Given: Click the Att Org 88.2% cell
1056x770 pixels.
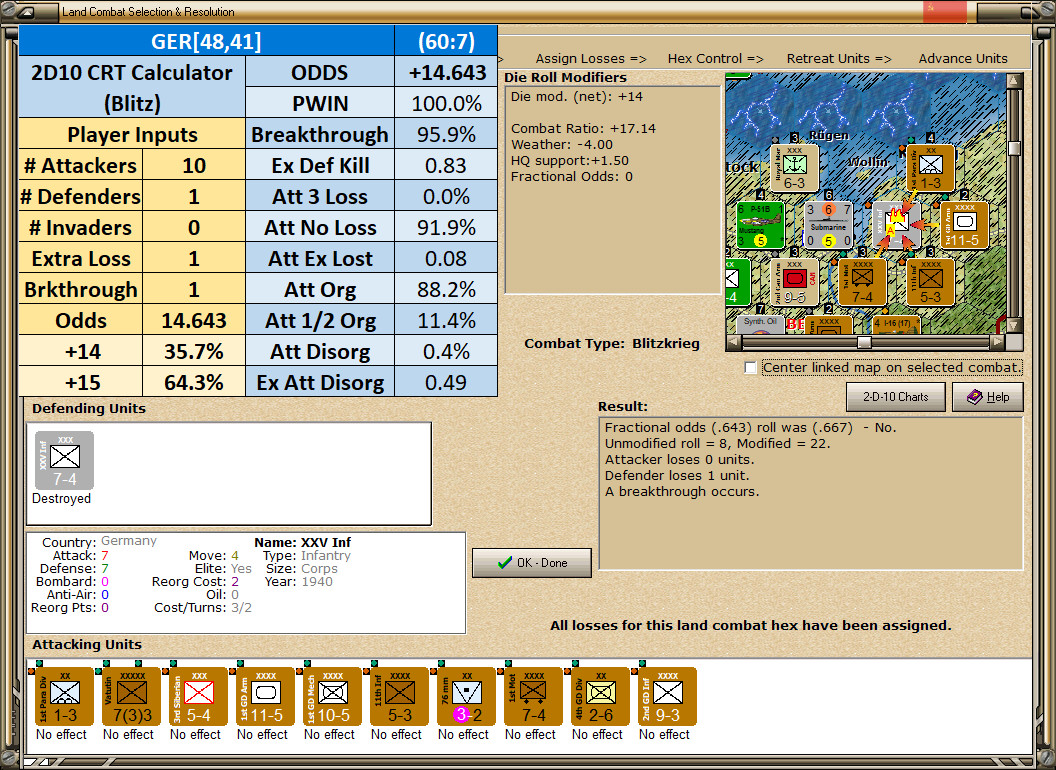Looking at the screenshot, I should pos(447,290).
